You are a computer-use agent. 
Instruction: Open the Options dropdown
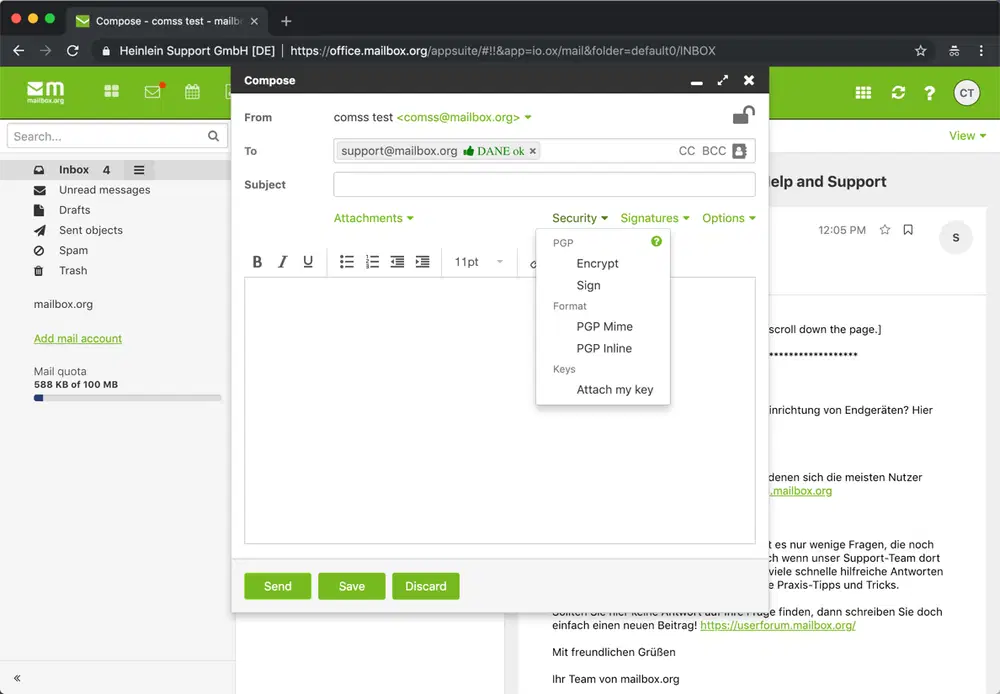729,218
